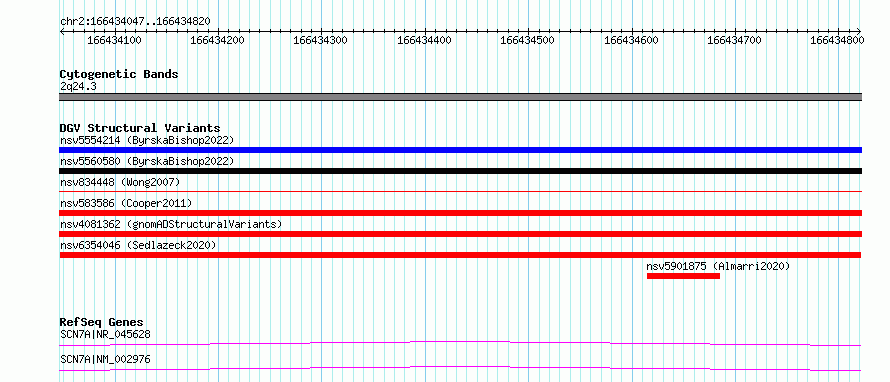Click the magenta SCN7A|NM_002976 transcript line
The height and width of the screenshot is (382, 890).
click(460, 368)
